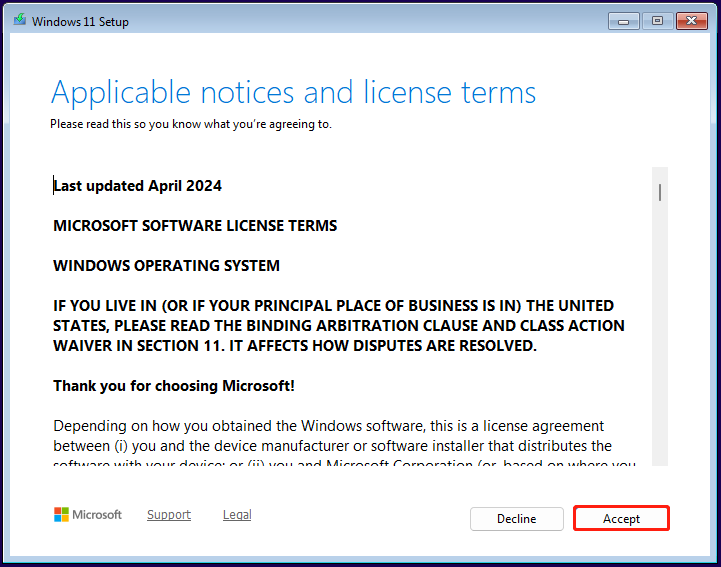This screenshot has height=567, width=721.
Task: Click the Windows 11 Setup title bar icon
Action: pyautogui.click(x=19, y=20)
